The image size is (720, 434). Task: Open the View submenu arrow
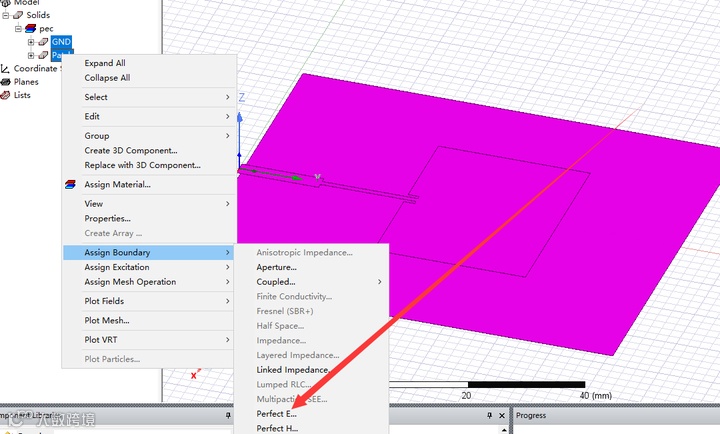(227, 203)
